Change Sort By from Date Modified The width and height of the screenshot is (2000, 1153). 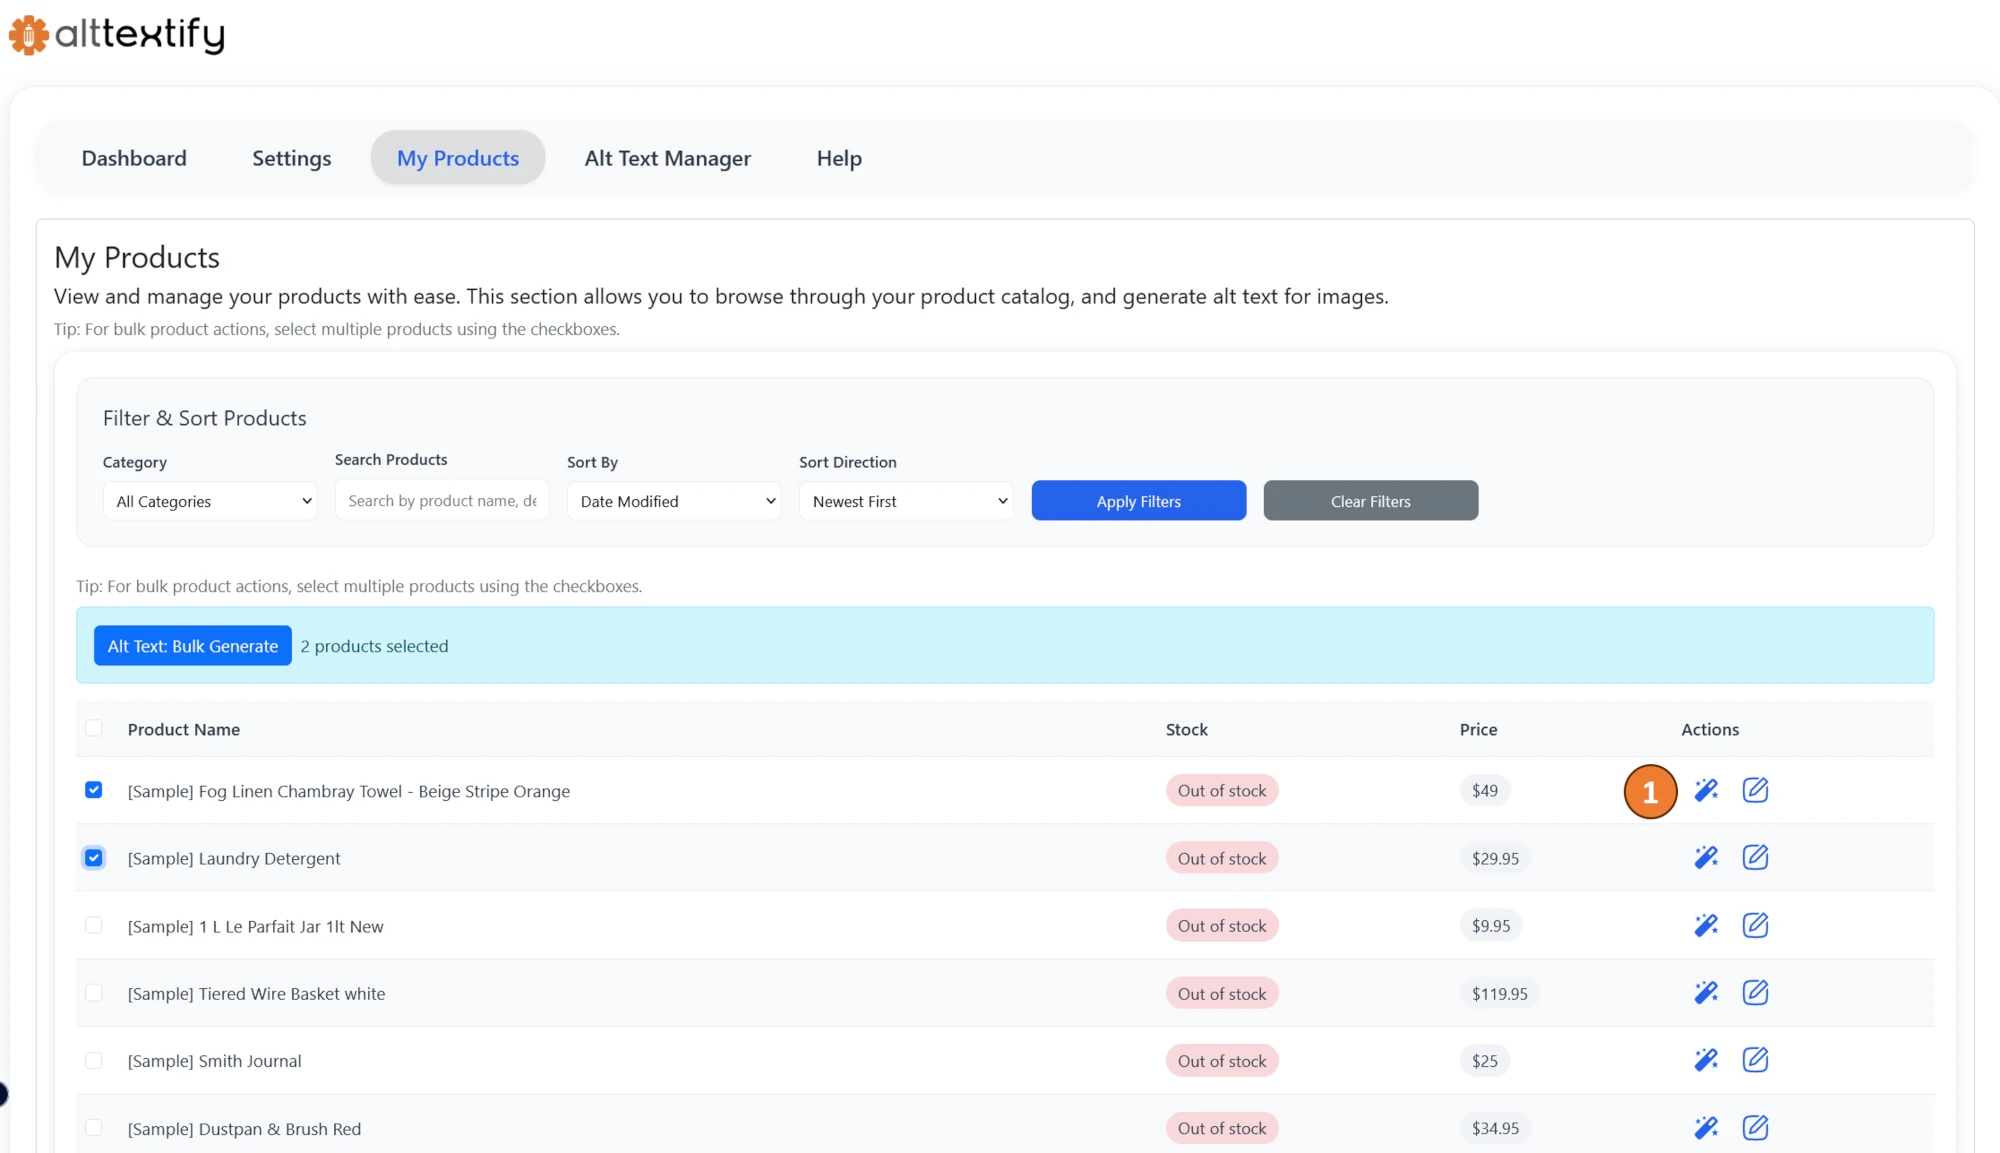click(x=674, y=500)
